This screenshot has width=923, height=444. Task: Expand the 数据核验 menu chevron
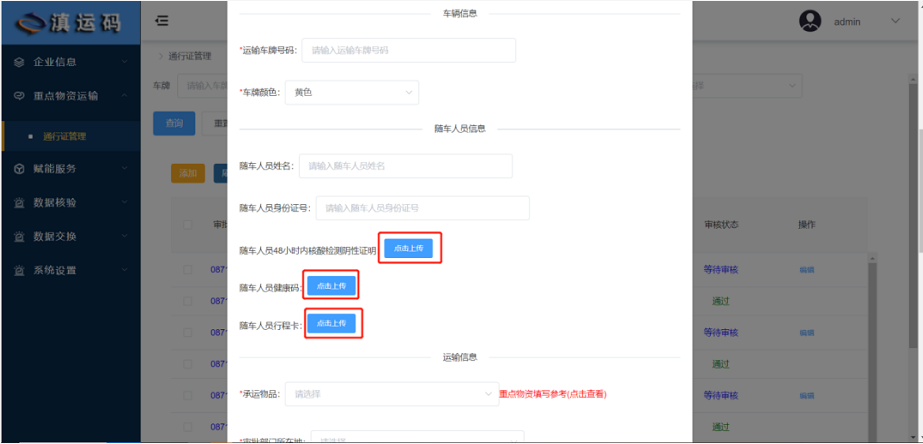coord(124,203)
